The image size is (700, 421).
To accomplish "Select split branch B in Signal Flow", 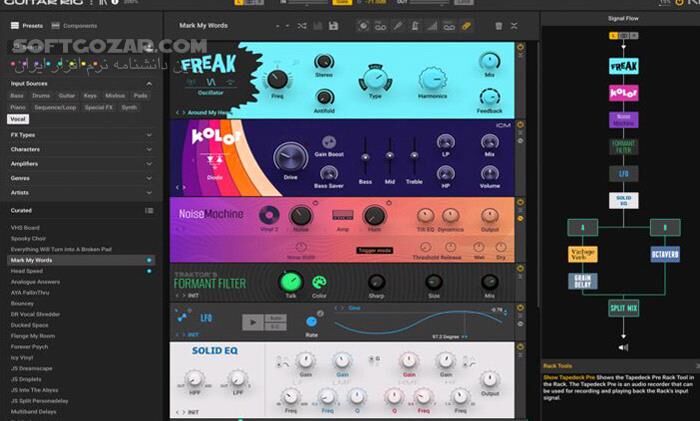I will point(665,227).
